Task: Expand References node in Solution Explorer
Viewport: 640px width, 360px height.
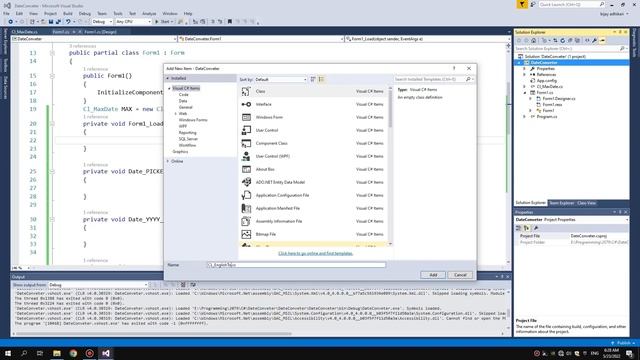Action: pos(525,75)
